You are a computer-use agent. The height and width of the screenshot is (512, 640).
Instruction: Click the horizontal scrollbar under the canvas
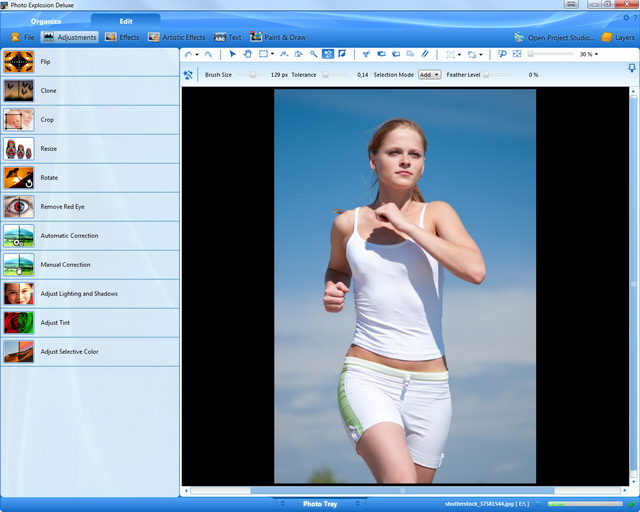402,490
